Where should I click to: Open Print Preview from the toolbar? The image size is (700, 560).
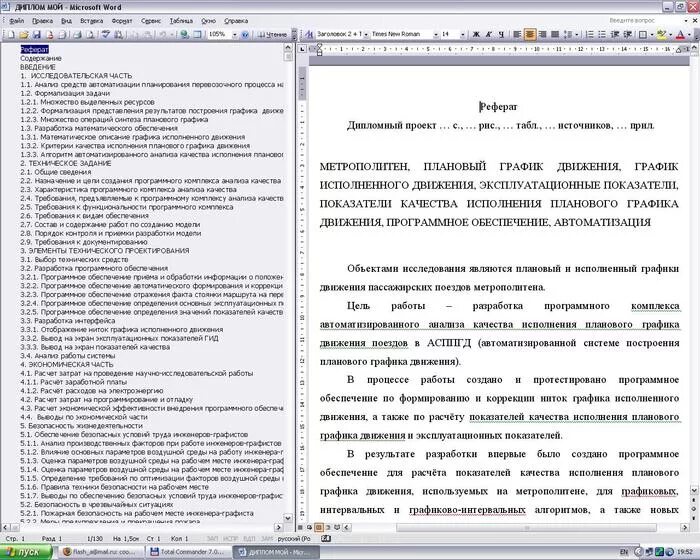pyautogui.click(x=90, y=34)
